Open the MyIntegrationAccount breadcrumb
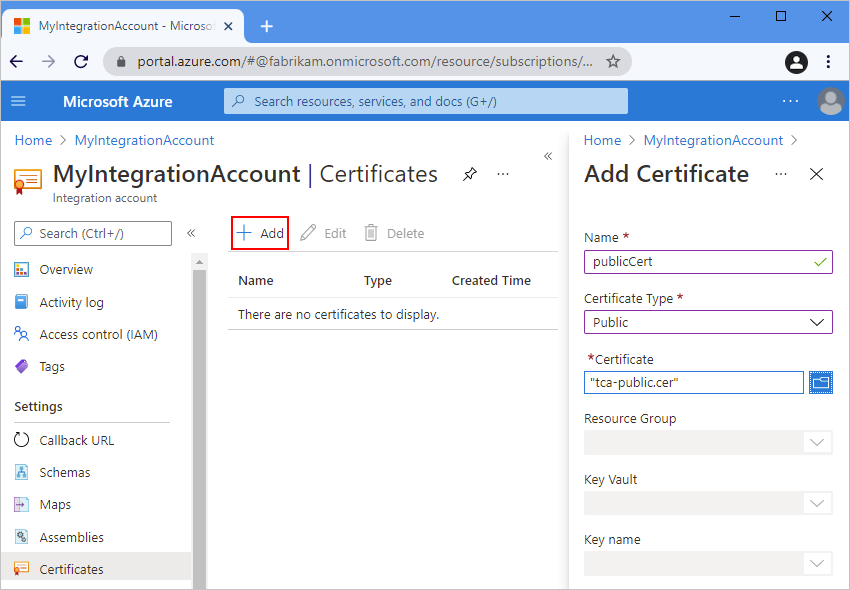Viewport: 850px width, 590px height. (x=143, y=140)
